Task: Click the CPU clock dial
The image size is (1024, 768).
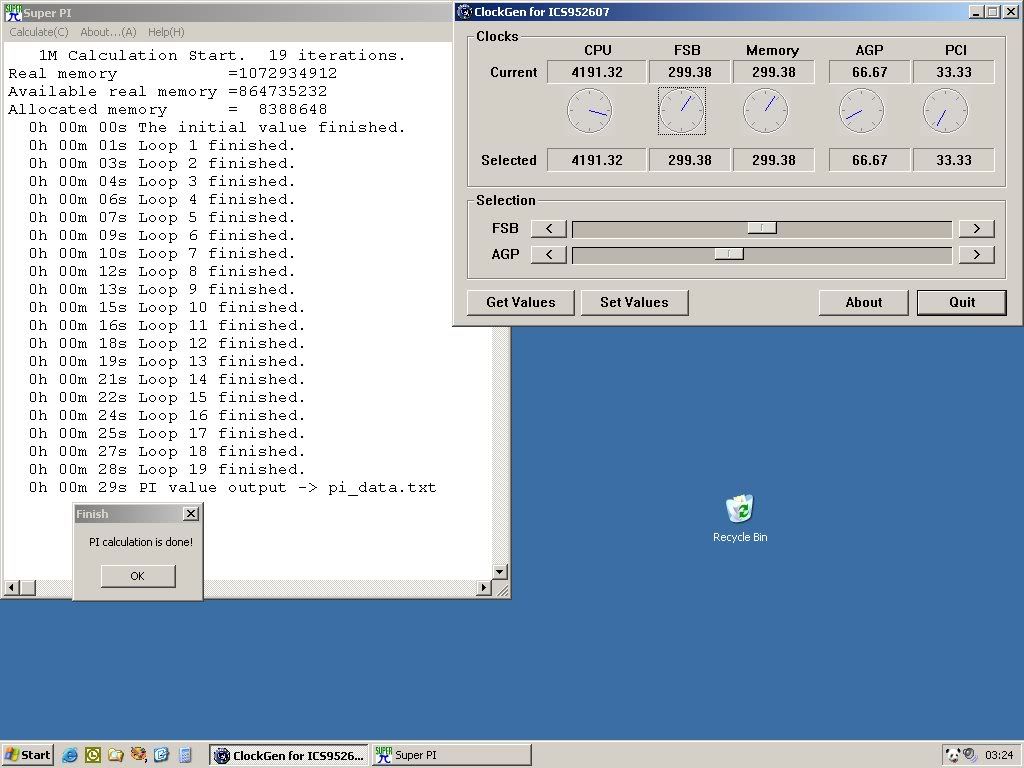Action: (590, 111)
